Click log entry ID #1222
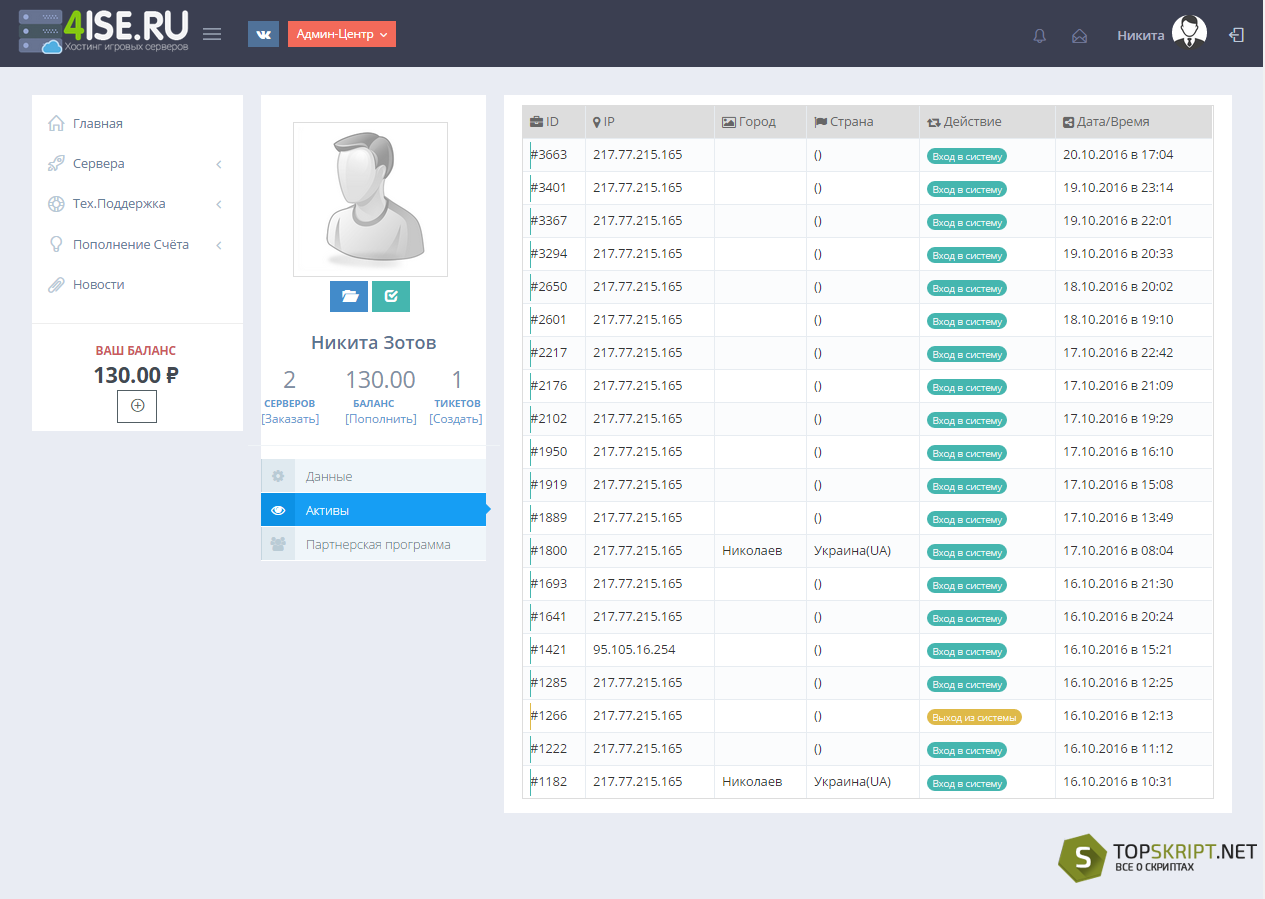The height and width of the screenshot is (899, 1265). coord(549,749)
